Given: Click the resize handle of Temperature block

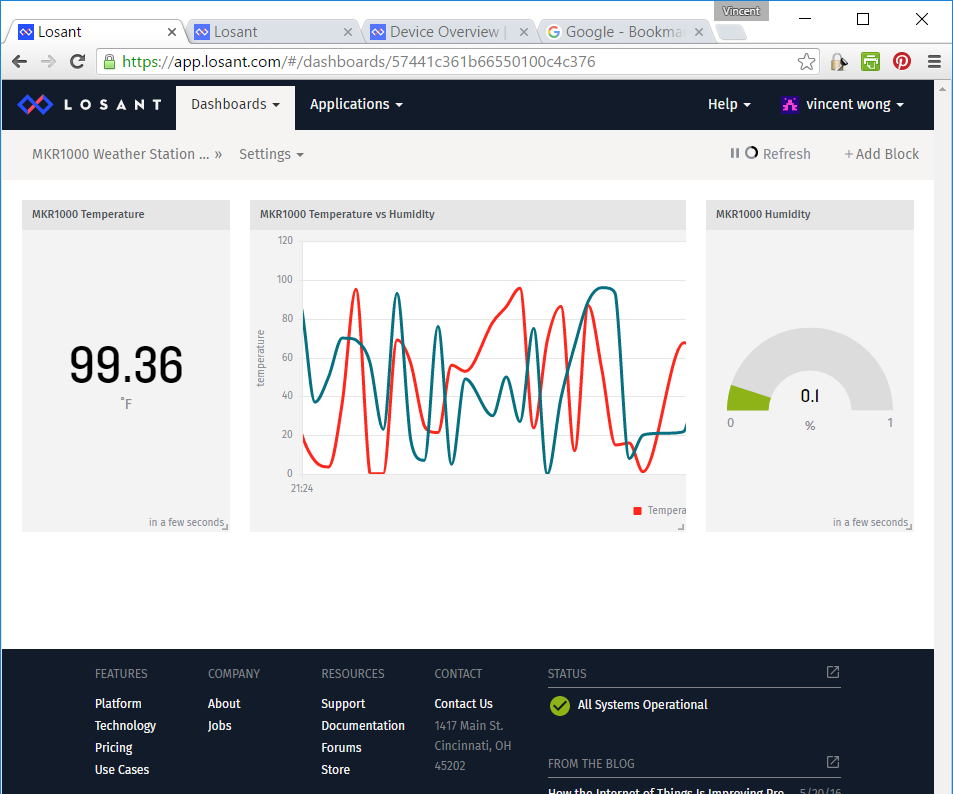Looking at the screenshot, I should (225, 527).
